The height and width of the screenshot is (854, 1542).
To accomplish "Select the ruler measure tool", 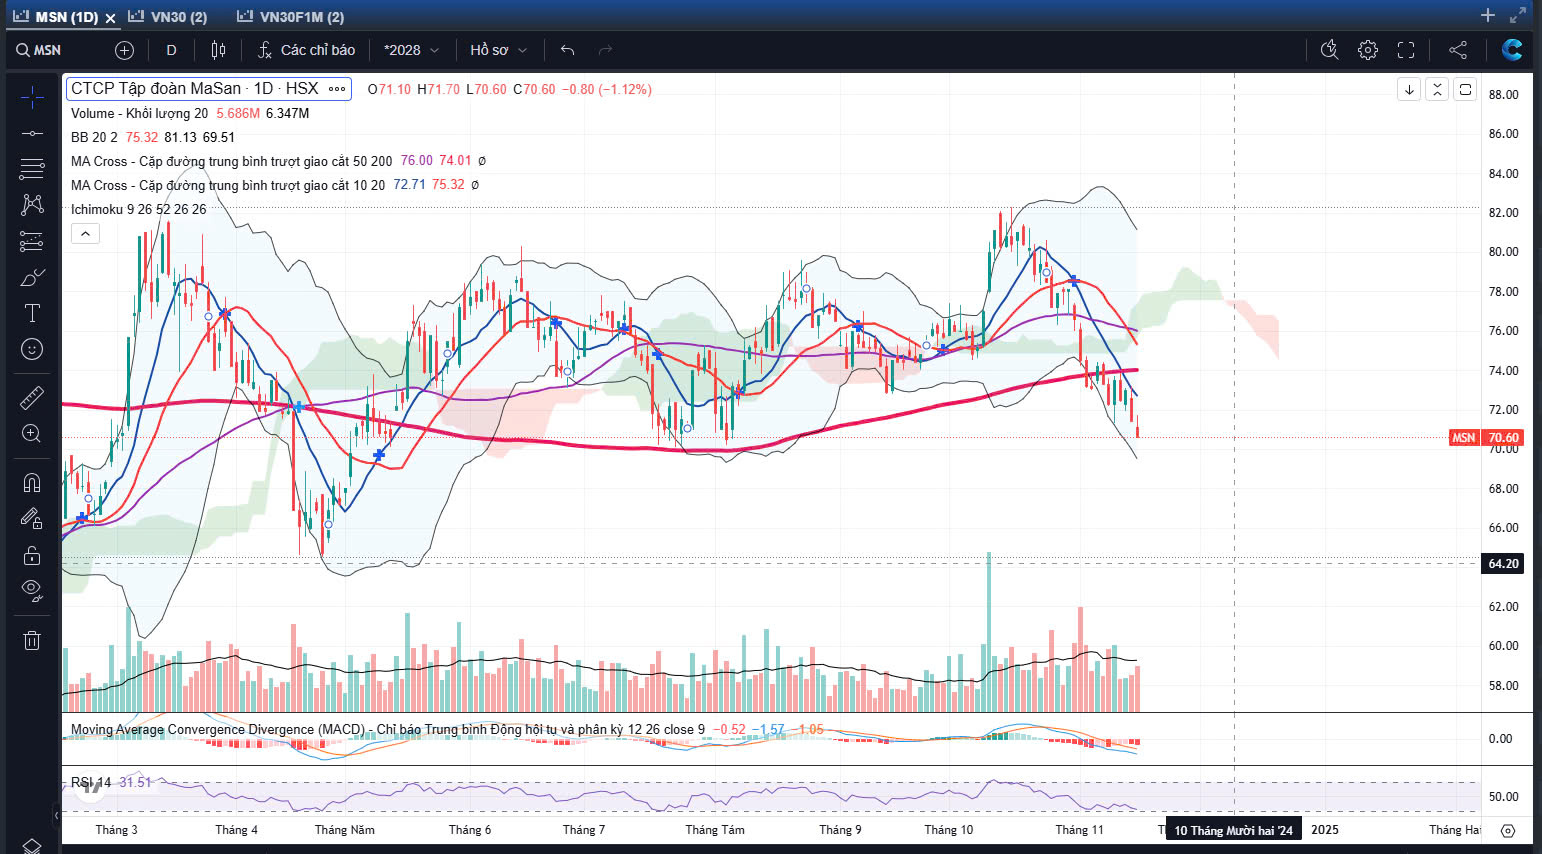I will click(x=32, y=398).
